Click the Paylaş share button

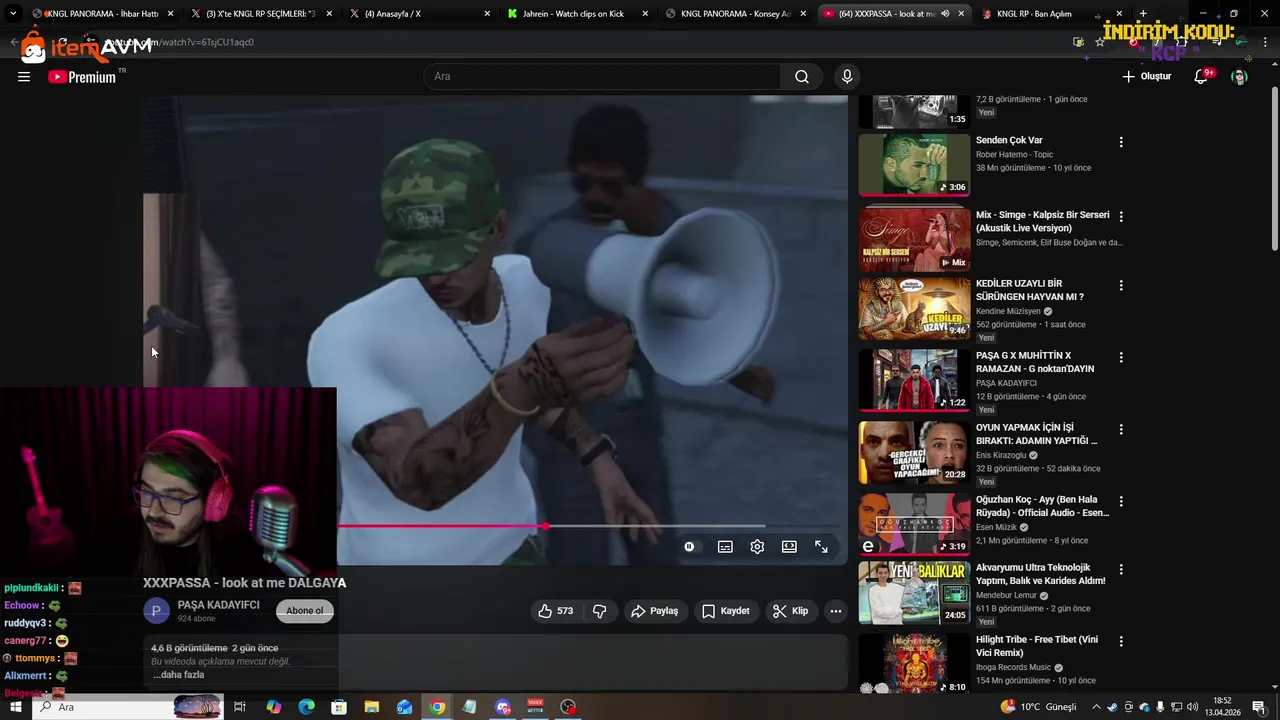coord(654,611)
